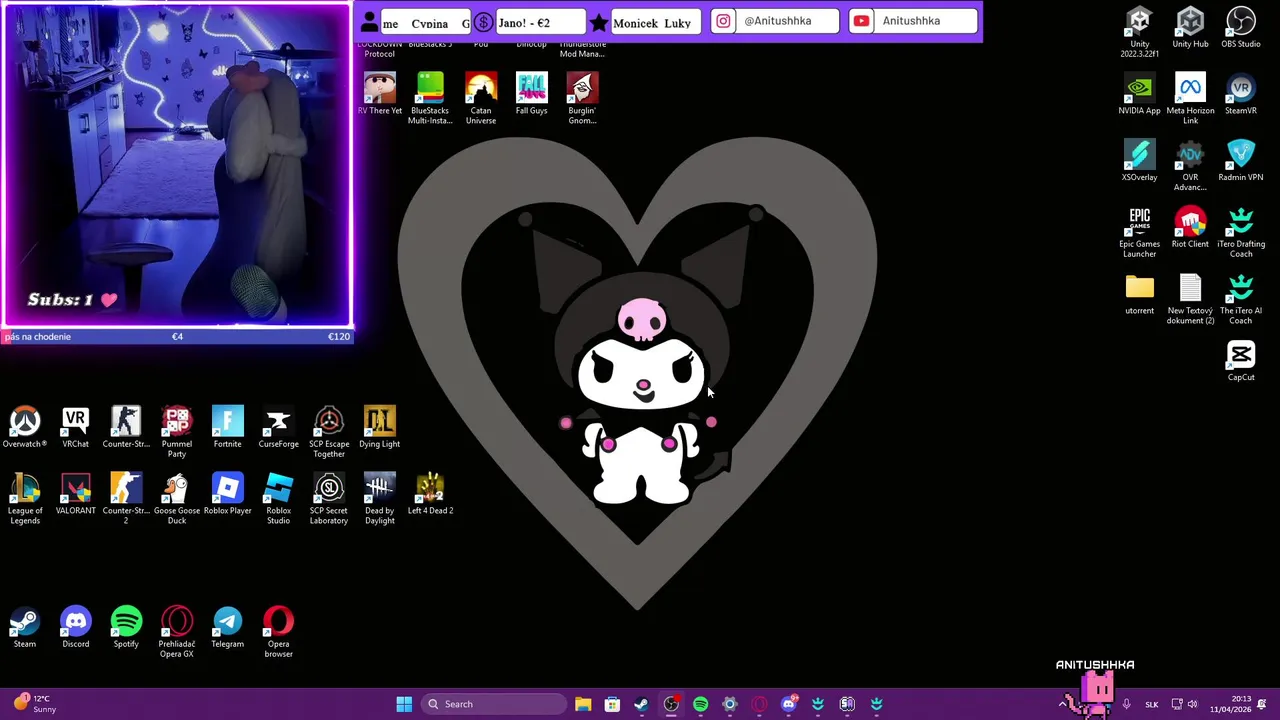This screenshot has width=1280, height=720.
Task: Select the Goose Goose Duck icon
Action: pos(176,499)
